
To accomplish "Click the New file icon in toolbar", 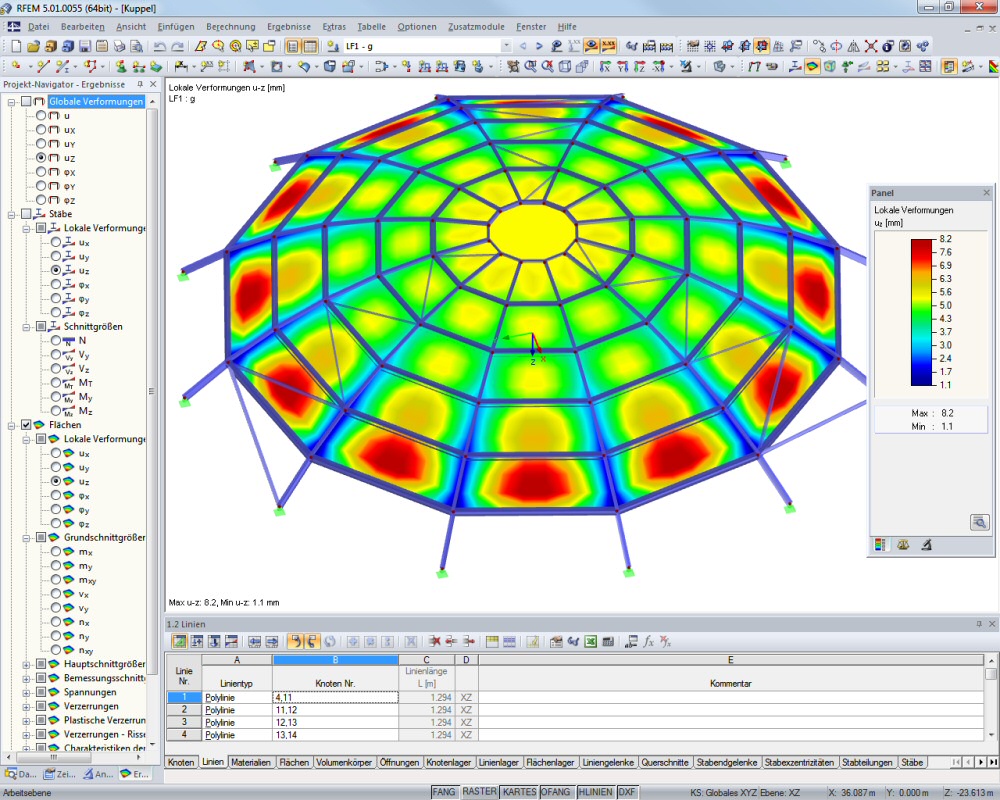I will (16, 46).
